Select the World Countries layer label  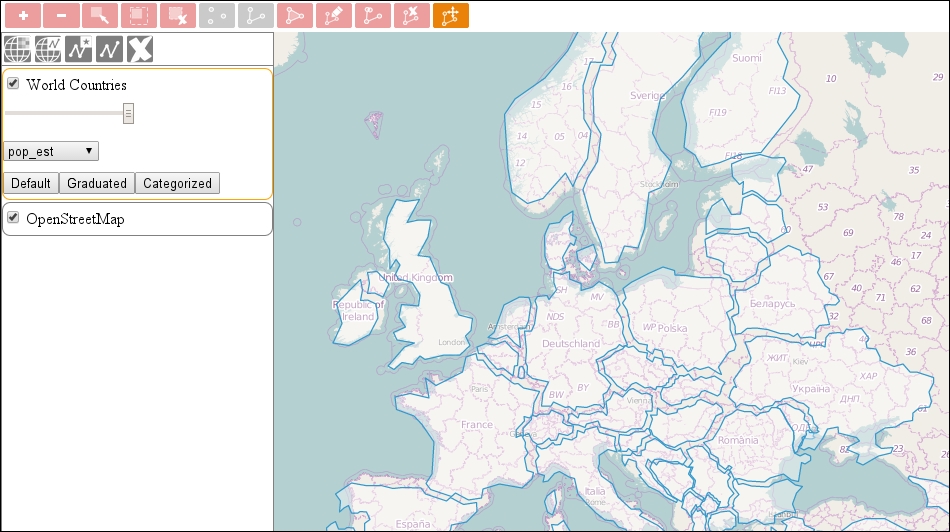(x=76, y=85)
